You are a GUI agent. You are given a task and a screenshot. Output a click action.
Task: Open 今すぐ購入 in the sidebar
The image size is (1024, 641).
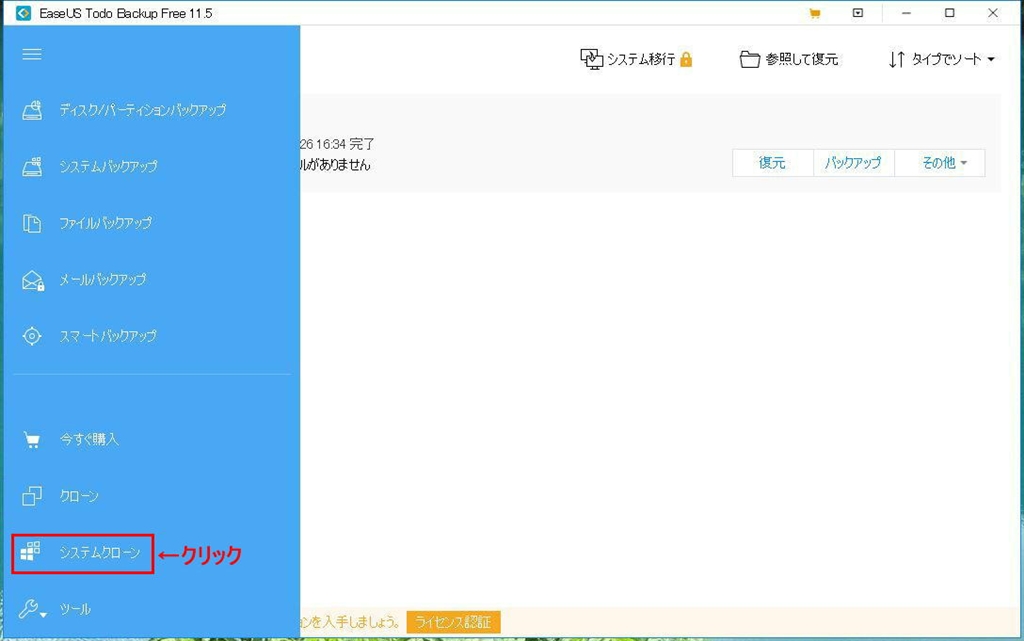pos(89,439)
